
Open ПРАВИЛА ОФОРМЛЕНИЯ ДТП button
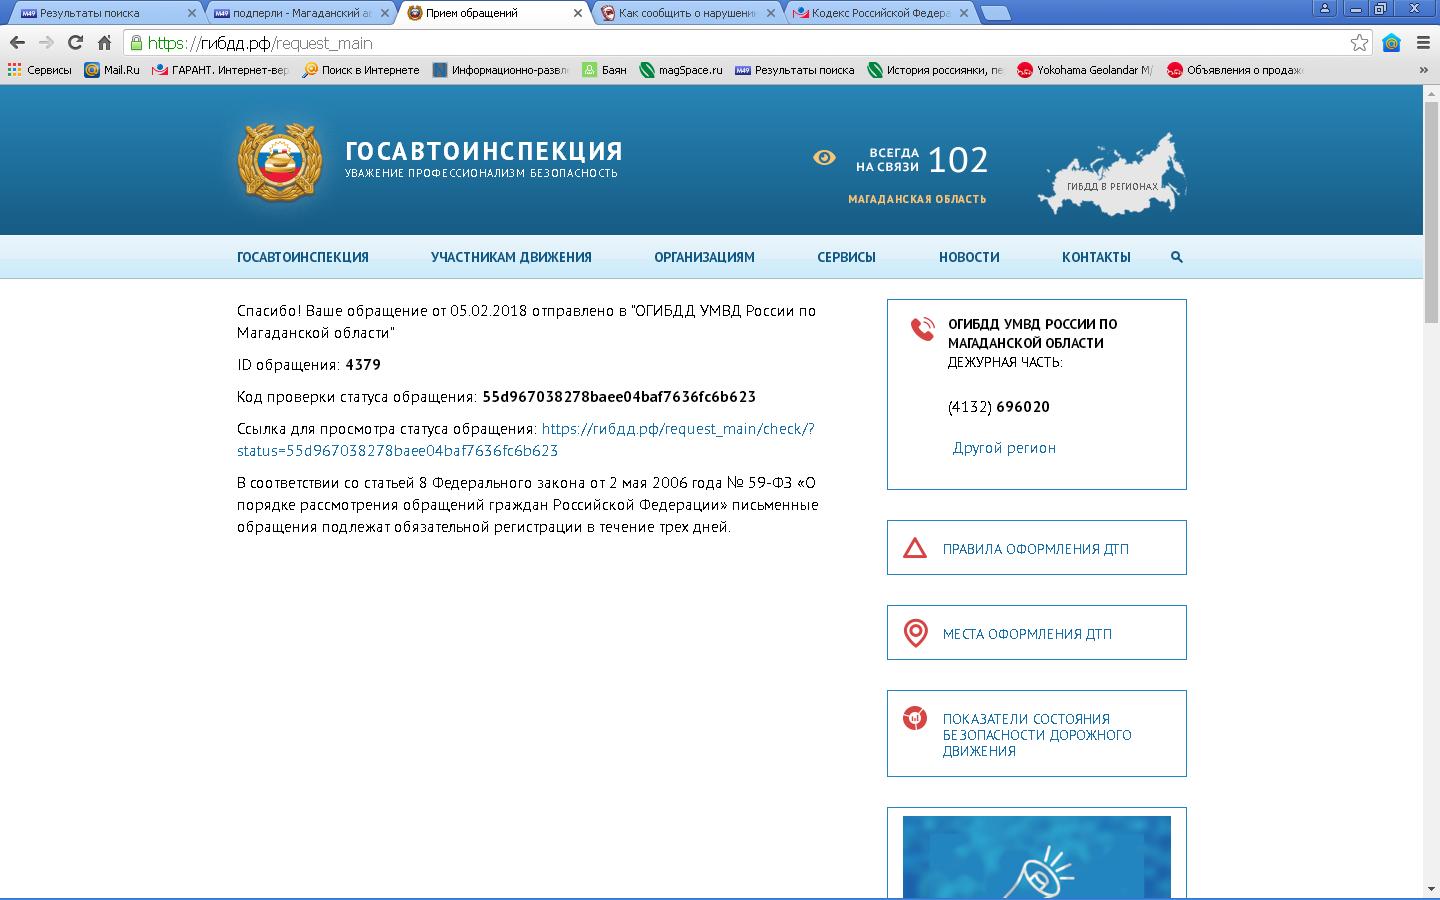coord(1036,548)
